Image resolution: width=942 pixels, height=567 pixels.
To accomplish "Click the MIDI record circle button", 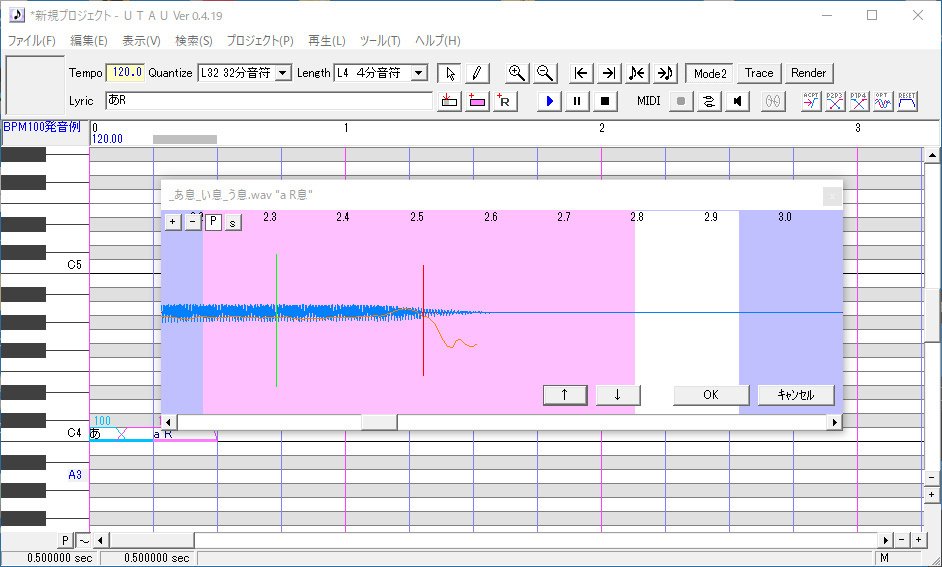I will (x=681, y=101).
